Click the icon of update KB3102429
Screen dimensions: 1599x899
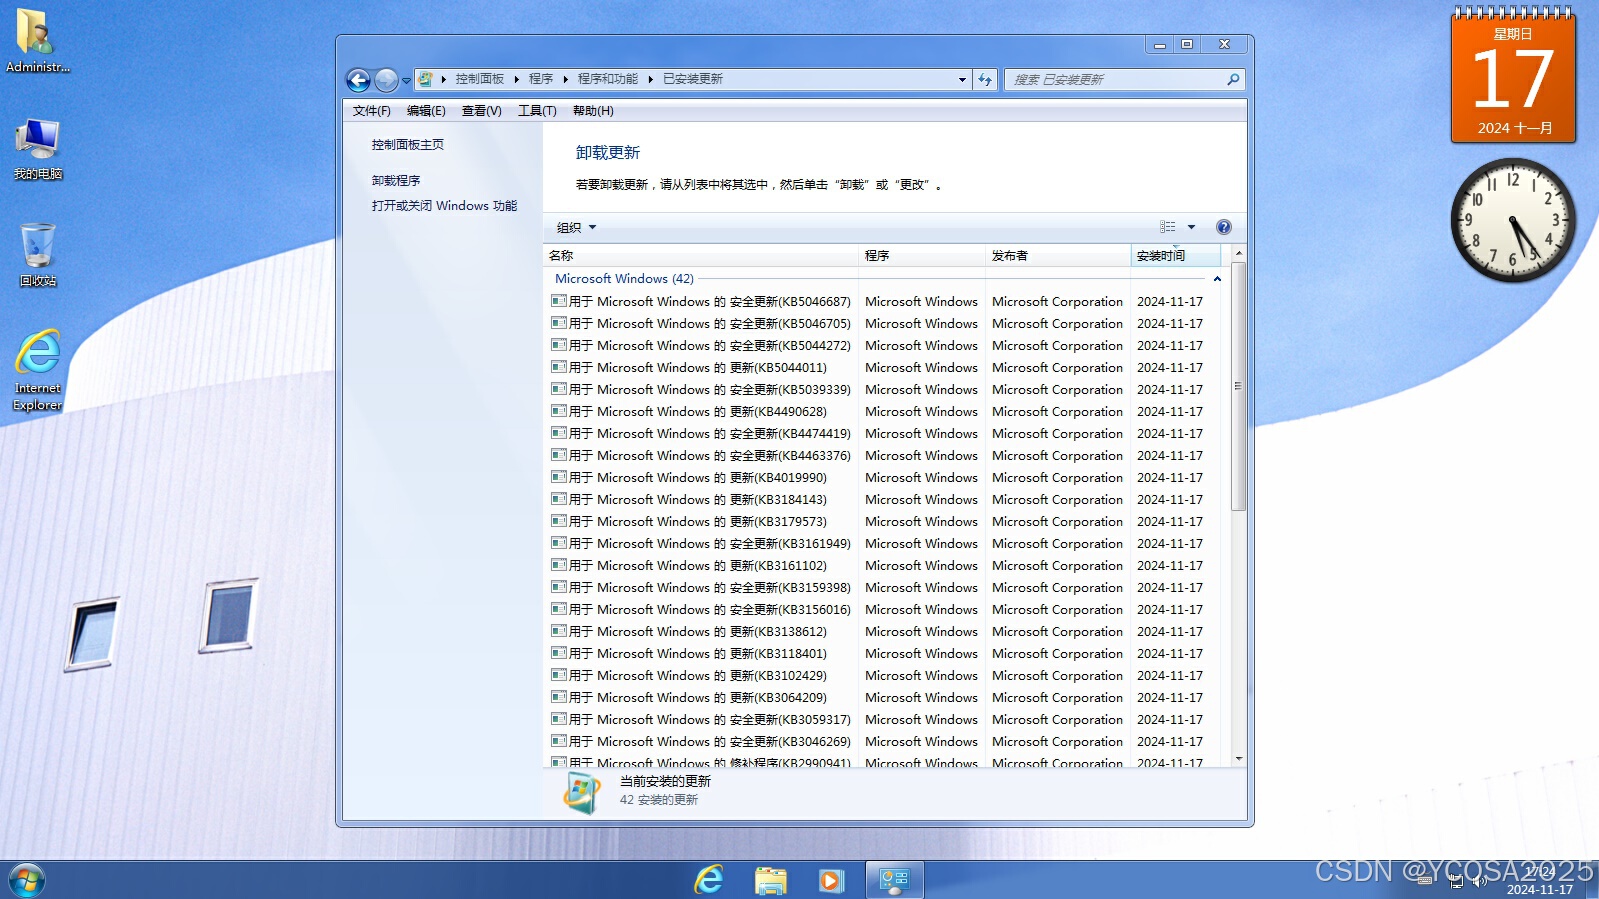(x=559, y=675)
